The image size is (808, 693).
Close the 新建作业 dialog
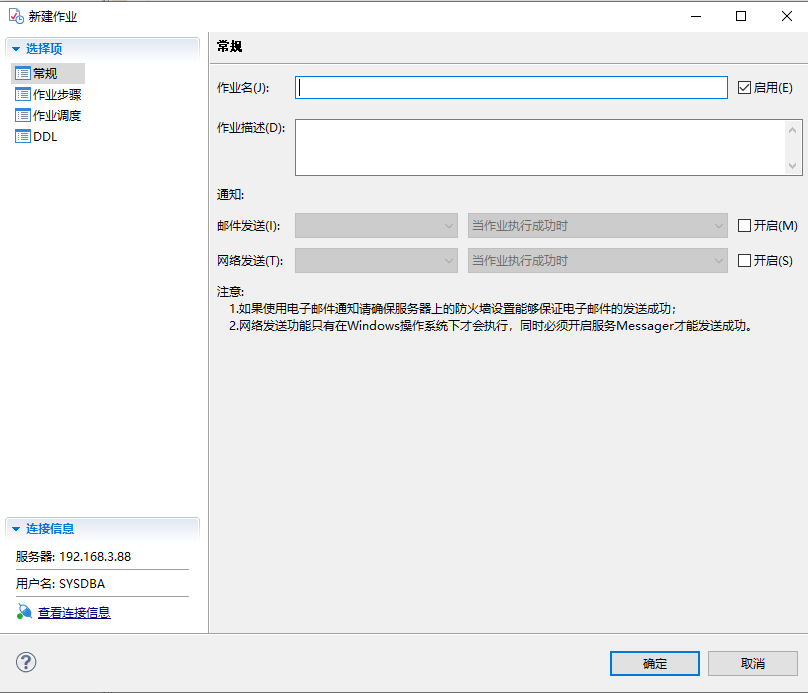point(786,16)
